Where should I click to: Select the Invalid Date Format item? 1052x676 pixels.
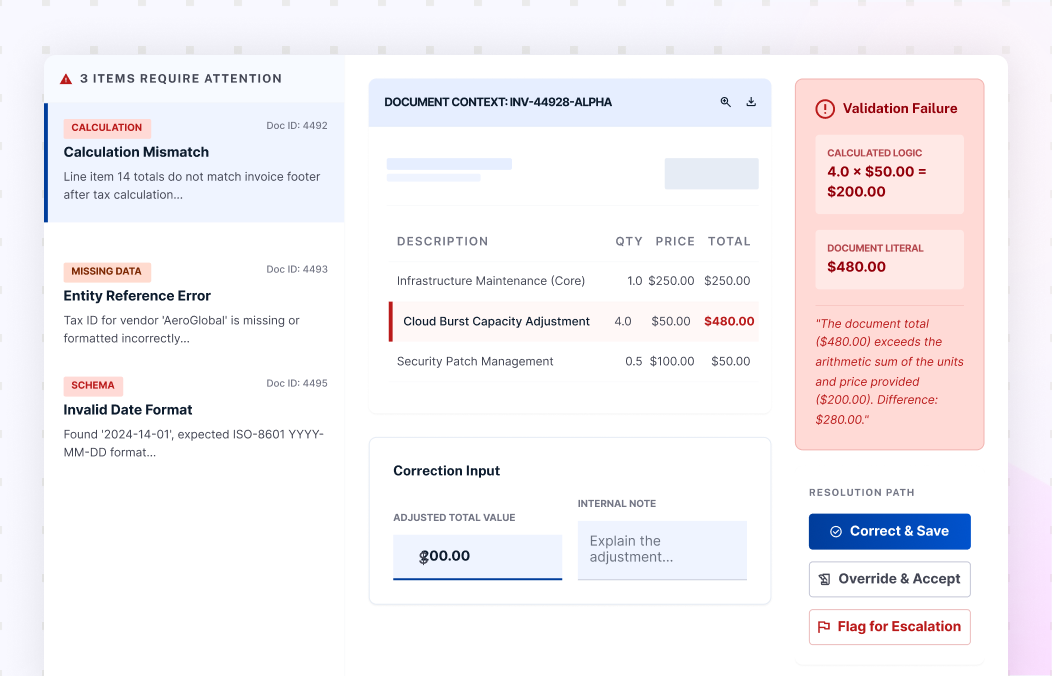coord(195,418)
